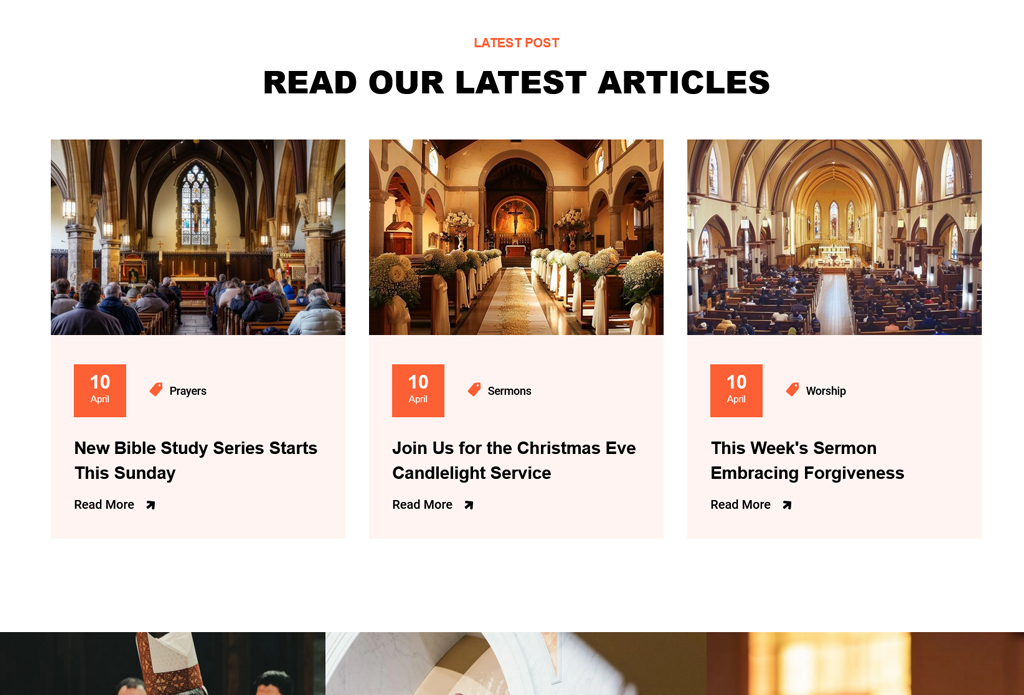This screenshot has height=695, width=1024.
Task: Open the large cathedral interior photo
Action: [x=834, y=237]
